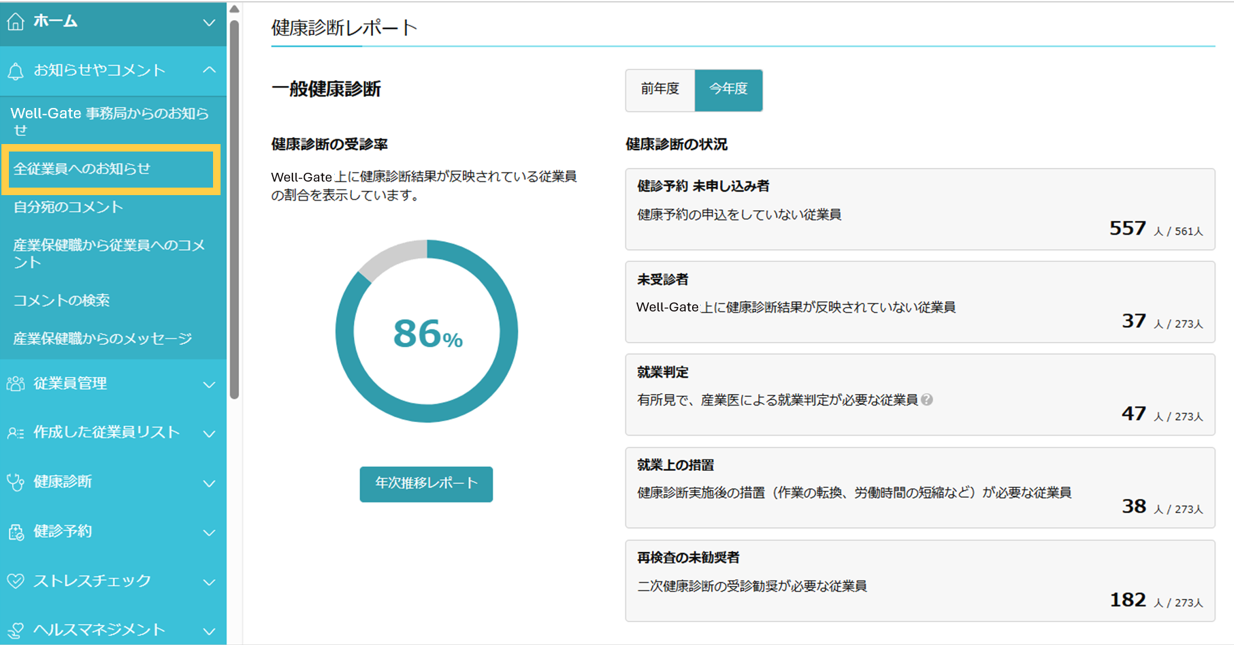Image resolution: width=1234 pixels, height=645 pixels.
Task: Click the stethoscope icon beside 健康診断
Action: (15, 482)
